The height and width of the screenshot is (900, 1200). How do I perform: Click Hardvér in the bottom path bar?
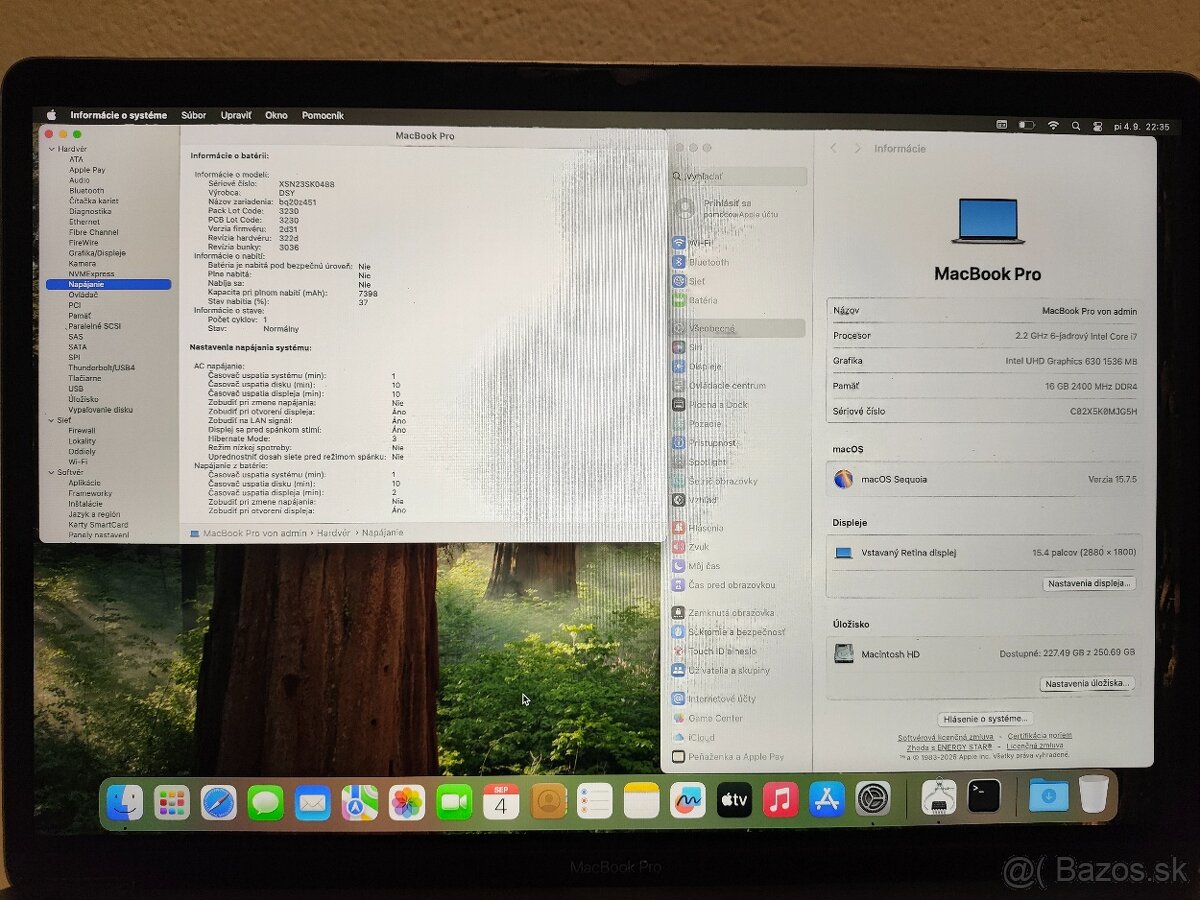[x=333, y=533]
